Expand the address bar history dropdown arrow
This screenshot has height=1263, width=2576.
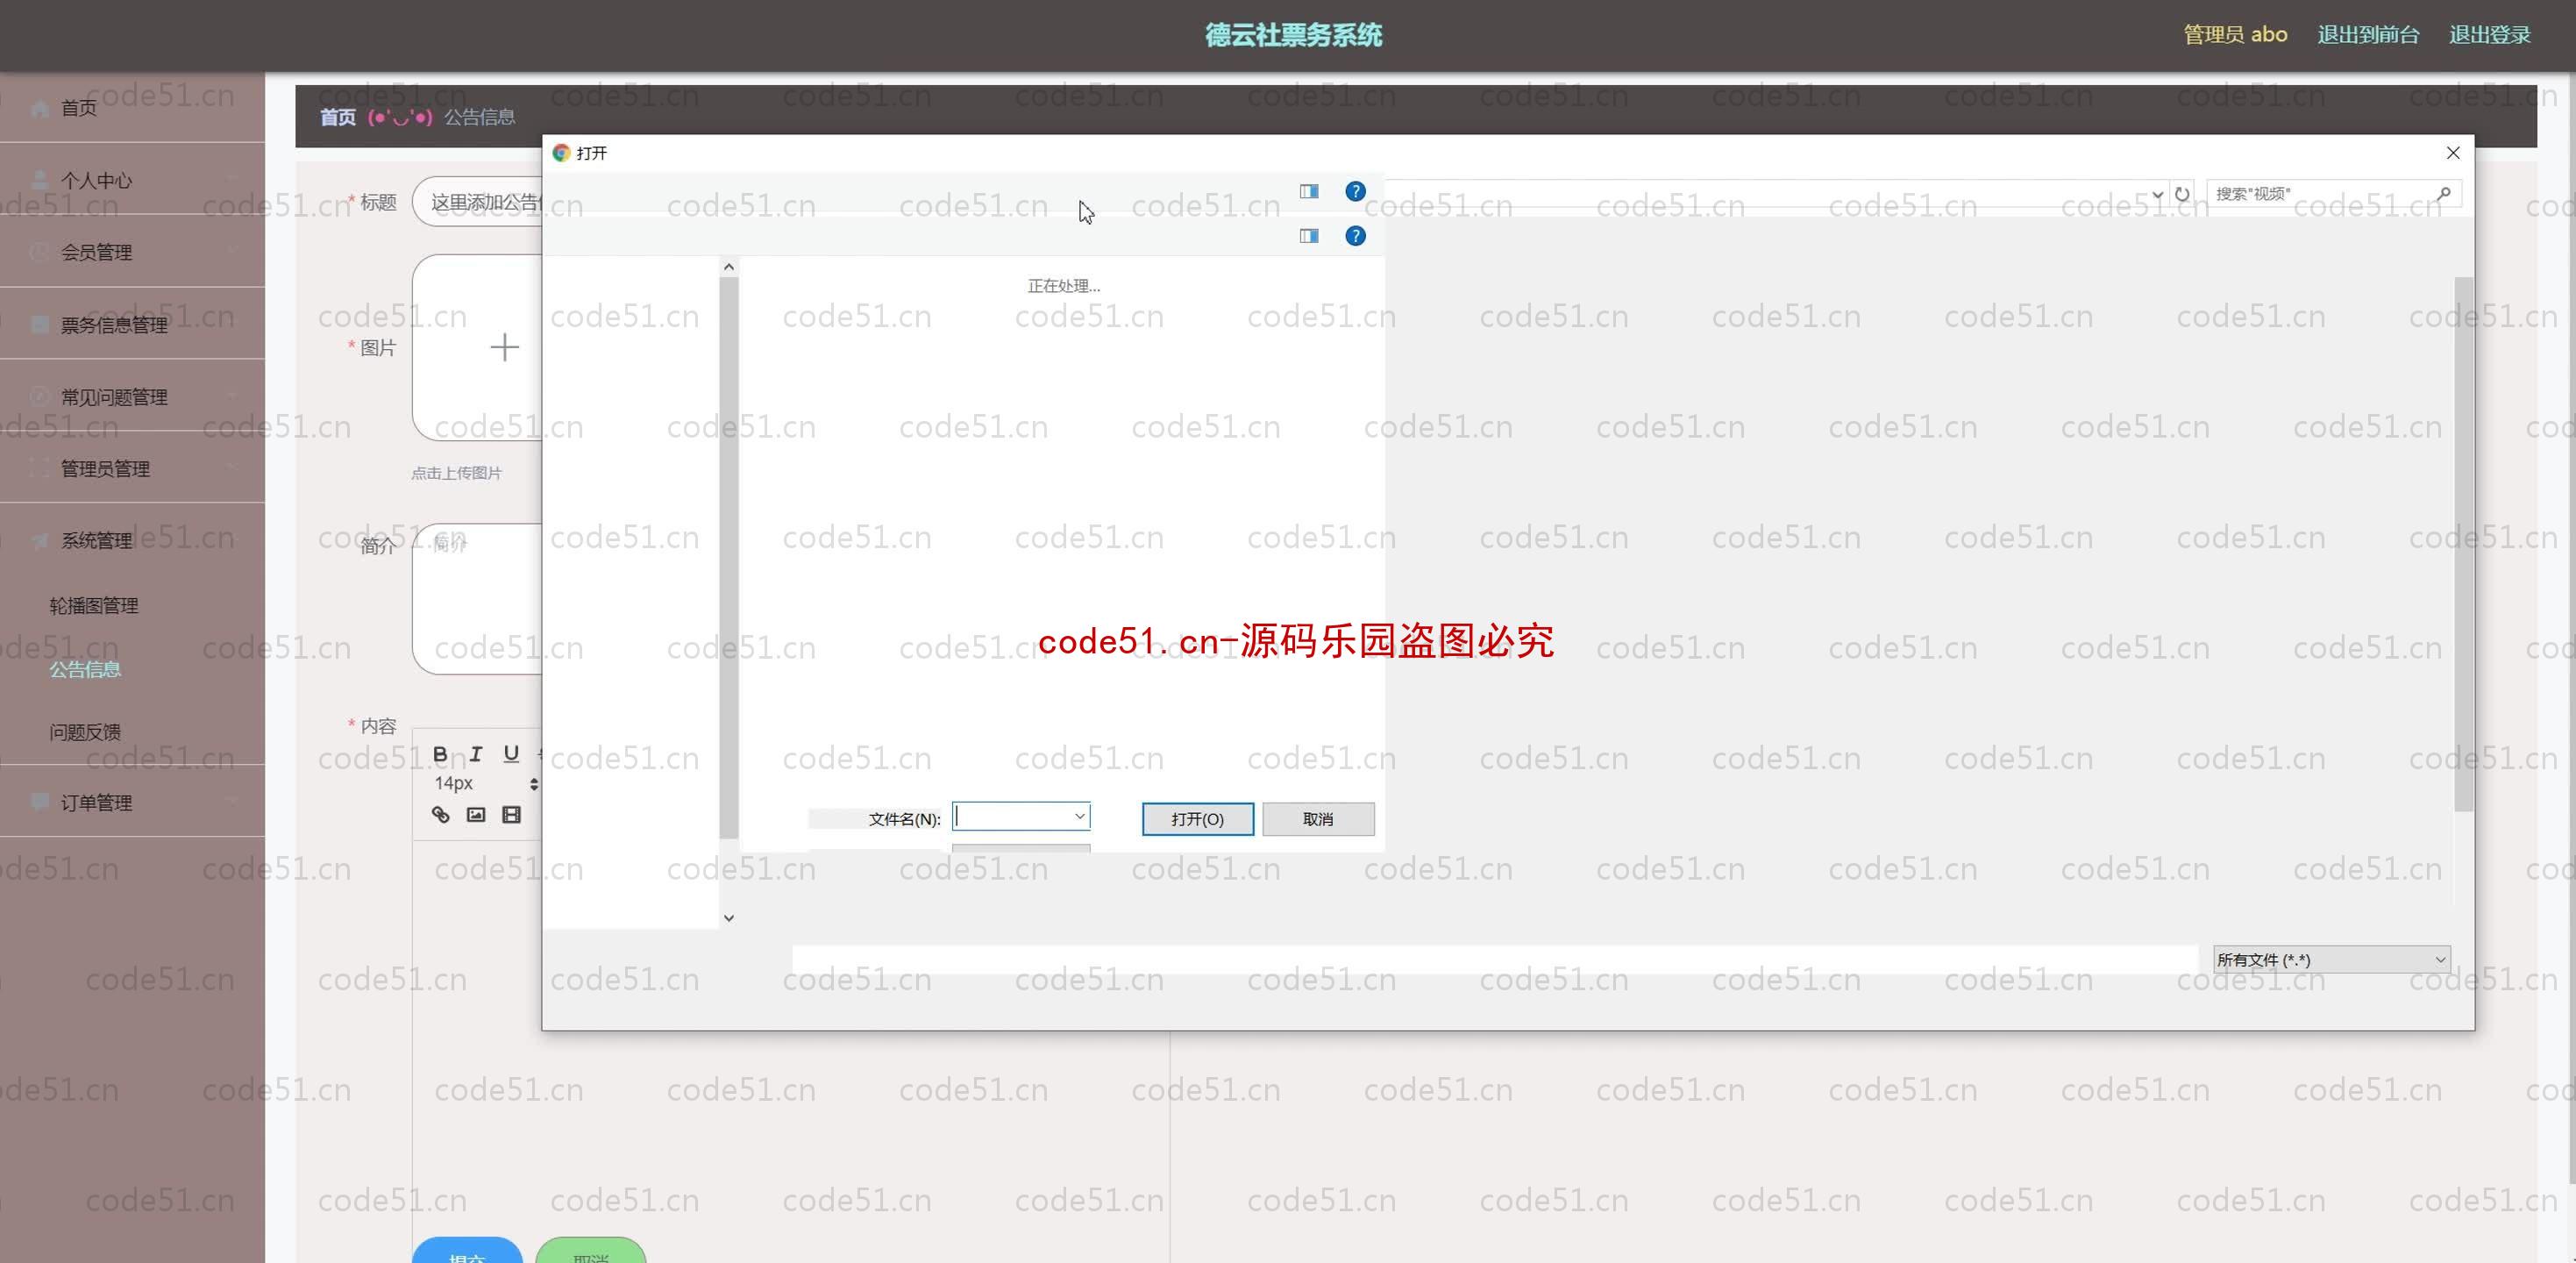(2157, 194)
